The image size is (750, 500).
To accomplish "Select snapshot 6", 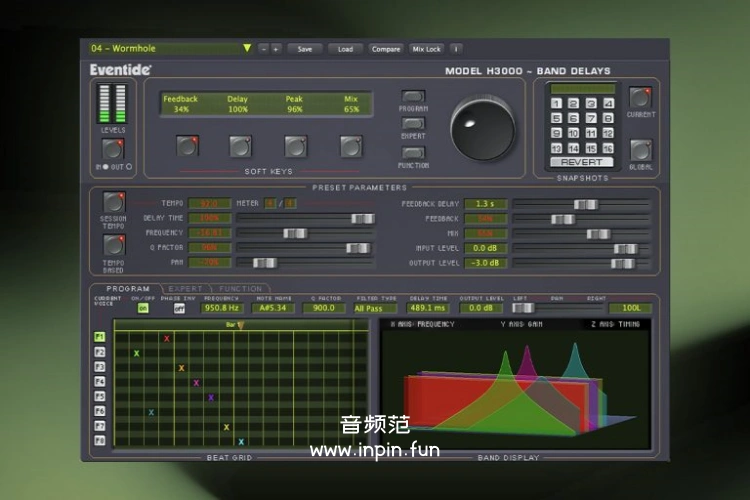I will pyautogui.click(x=573, y=118).
